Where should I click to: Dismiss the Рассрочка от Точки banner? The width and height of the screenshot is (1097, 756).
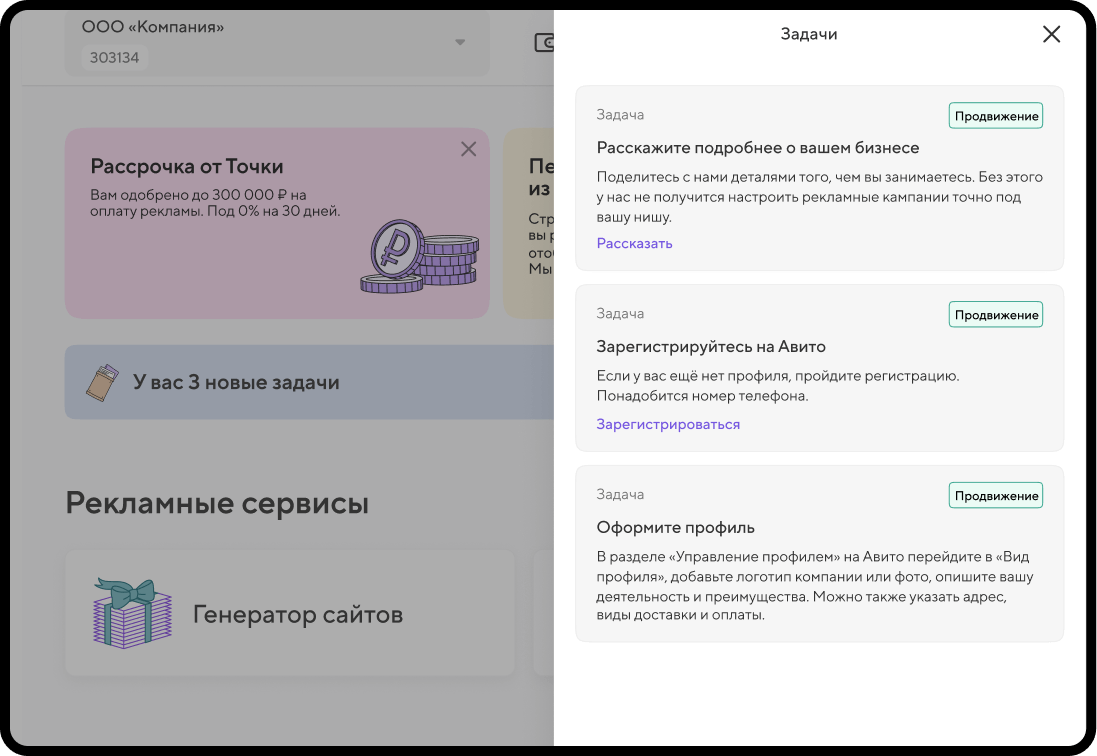468,148
